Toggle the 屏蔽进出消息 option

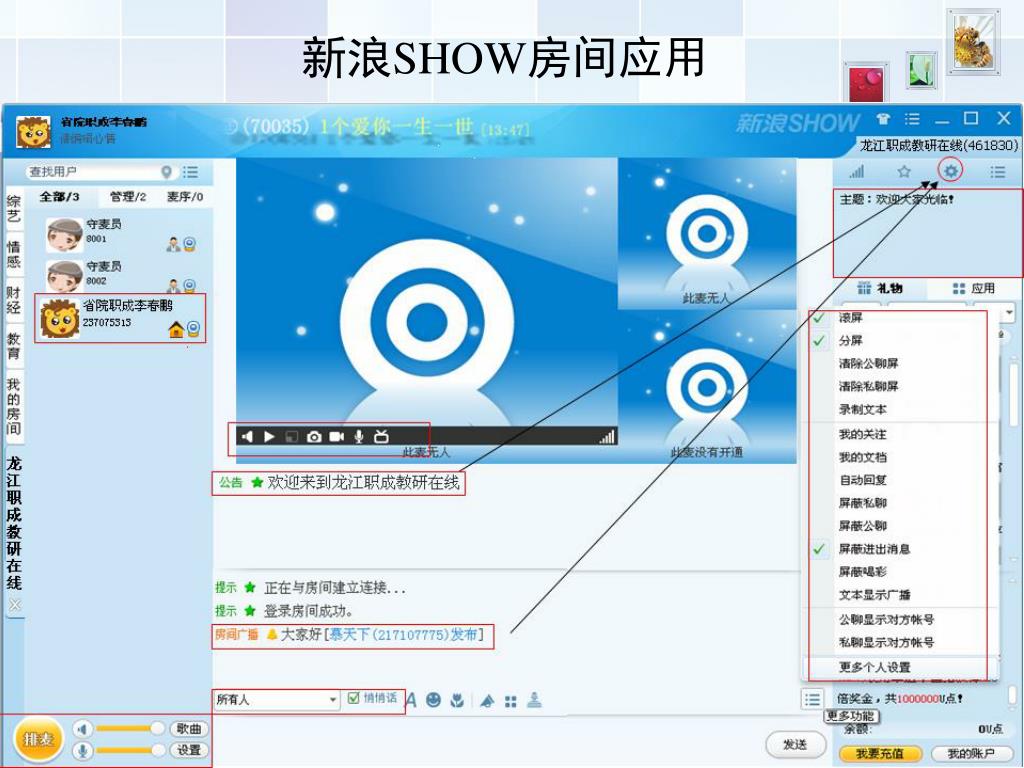(x=874, y=549)
